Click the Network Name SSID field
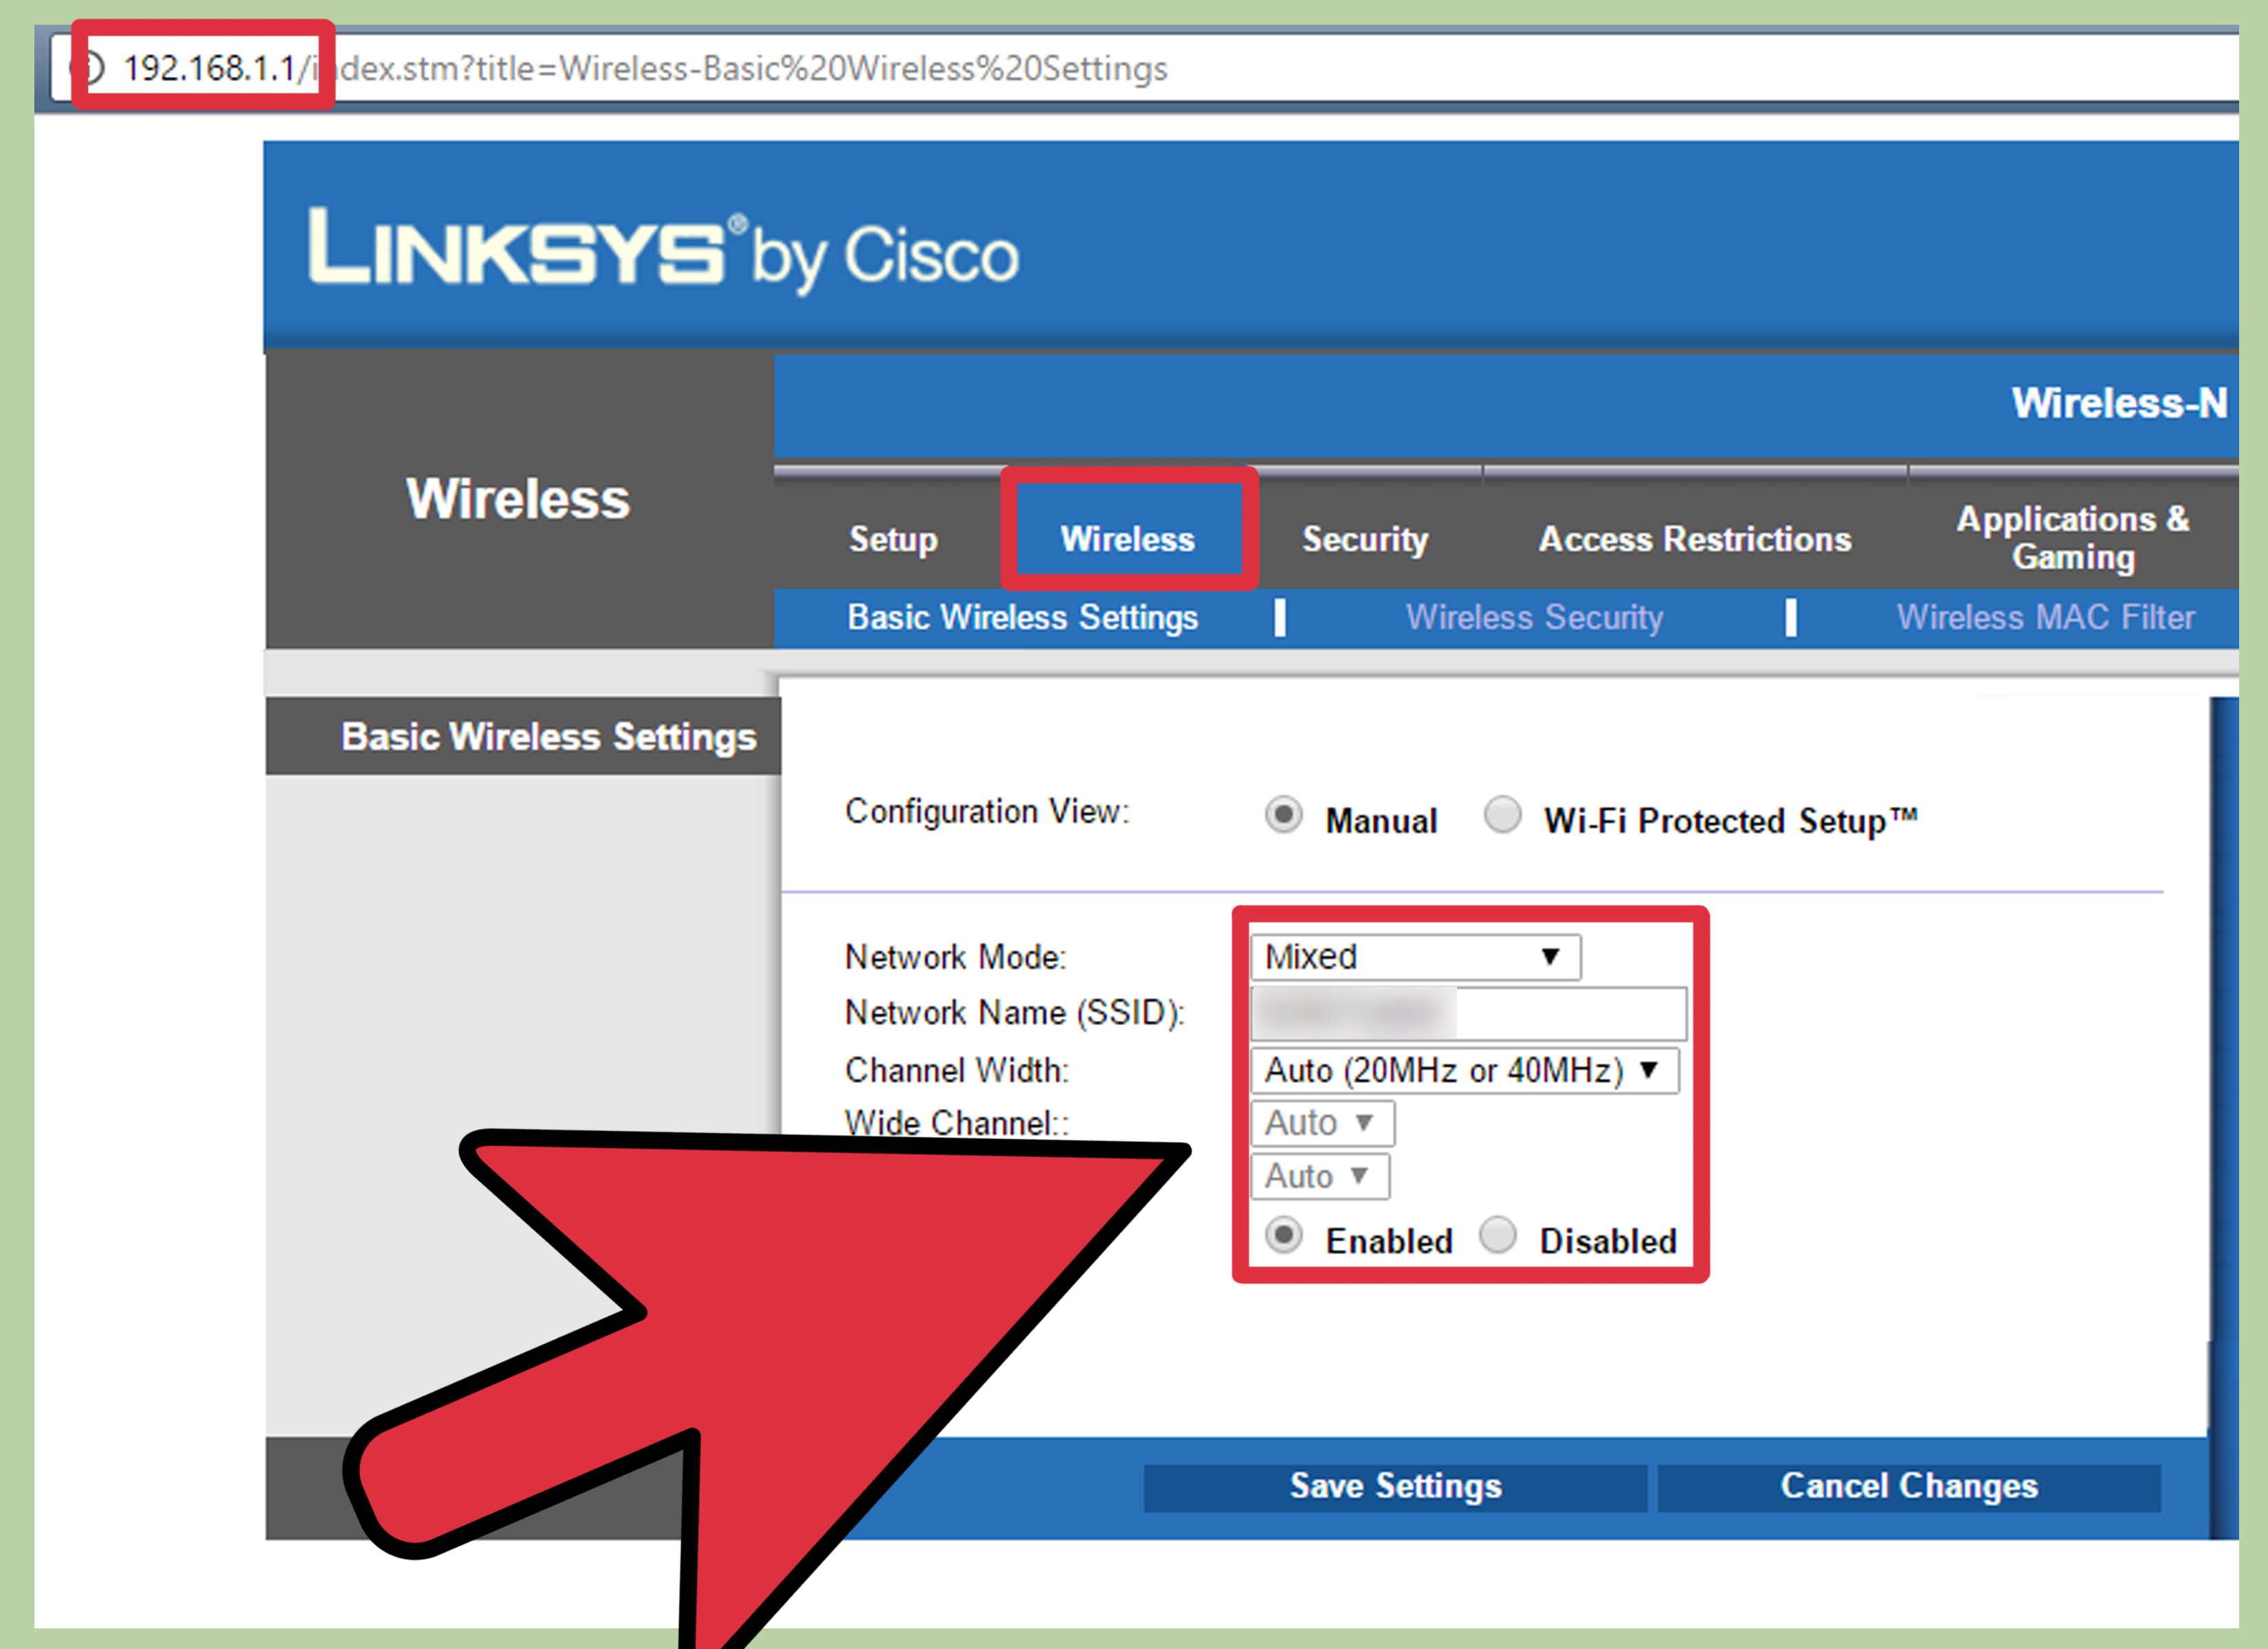The width and height of the screenshot is (2268, 1649). [x=1468, y=1013]
